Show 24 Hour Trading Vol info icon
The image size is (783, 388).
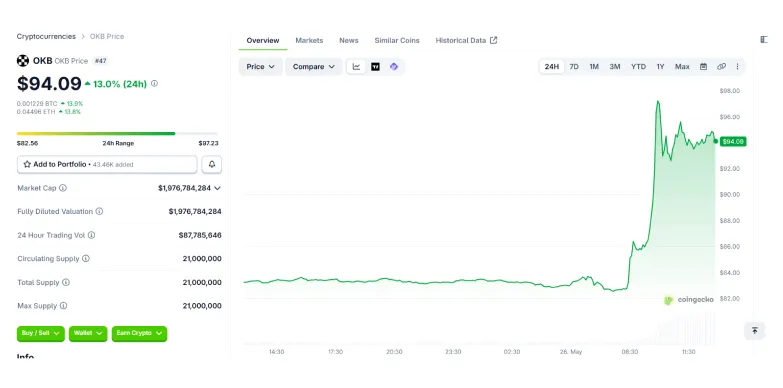click(x=91, y=235)
